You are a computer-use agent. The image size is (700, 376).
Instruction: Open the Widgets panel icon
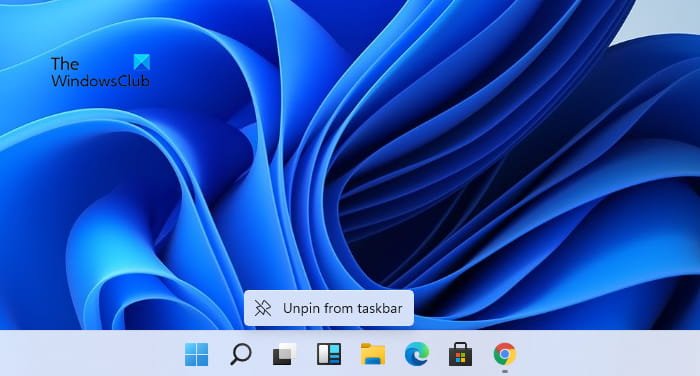(329, 354)
